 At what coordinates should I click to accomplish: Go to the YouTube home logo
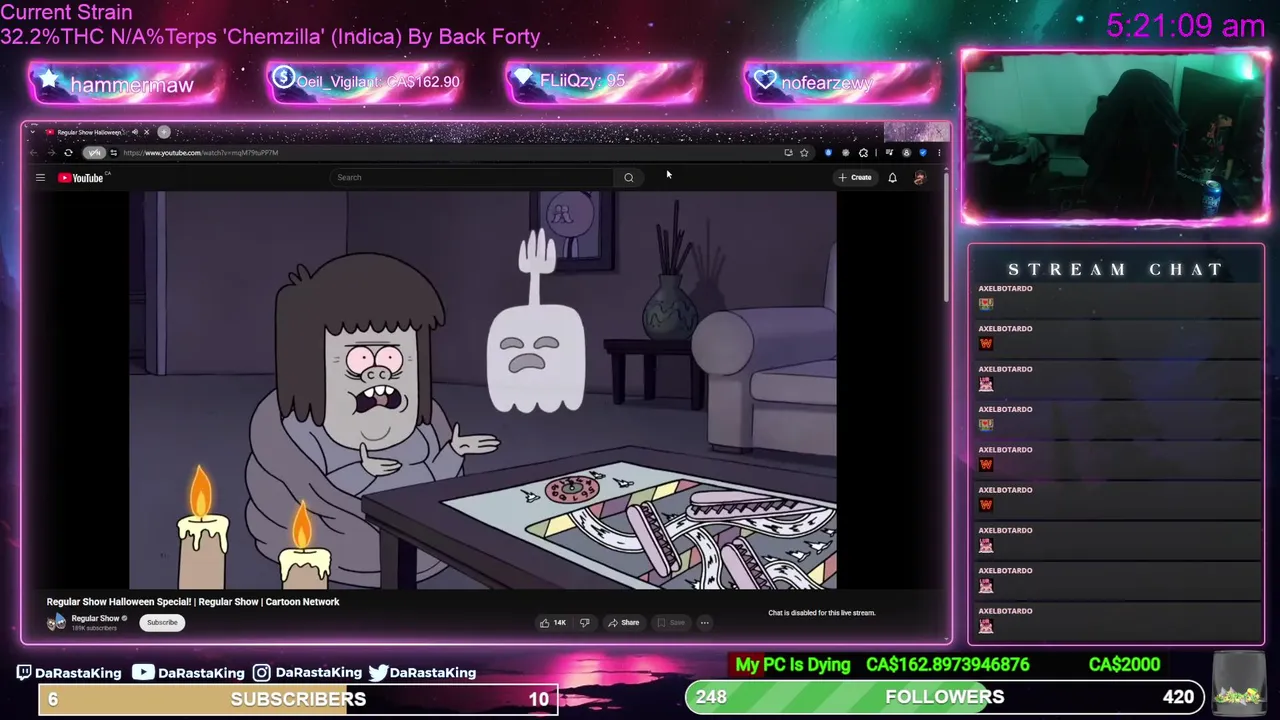pyautogui.click(x=82, y=178)
